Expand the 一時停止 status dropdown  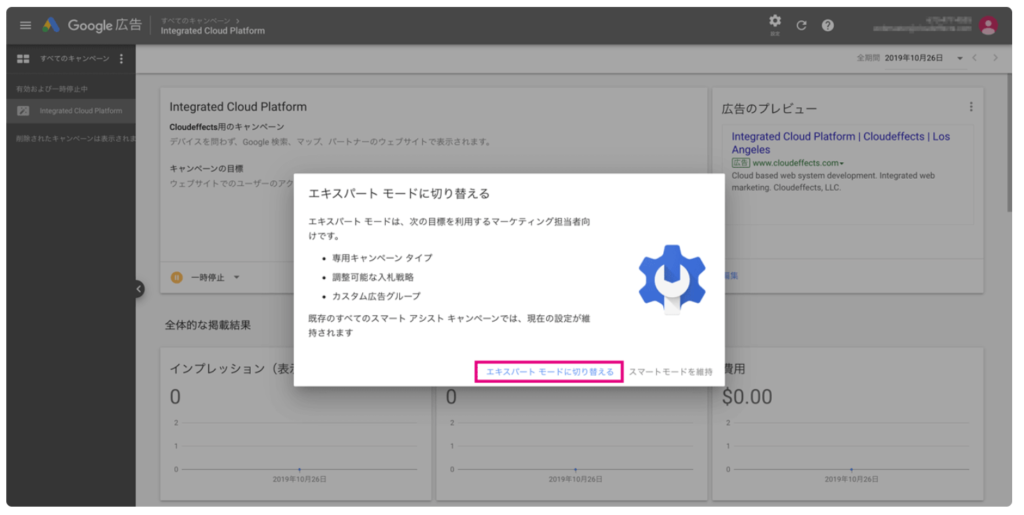coord(236,277)
